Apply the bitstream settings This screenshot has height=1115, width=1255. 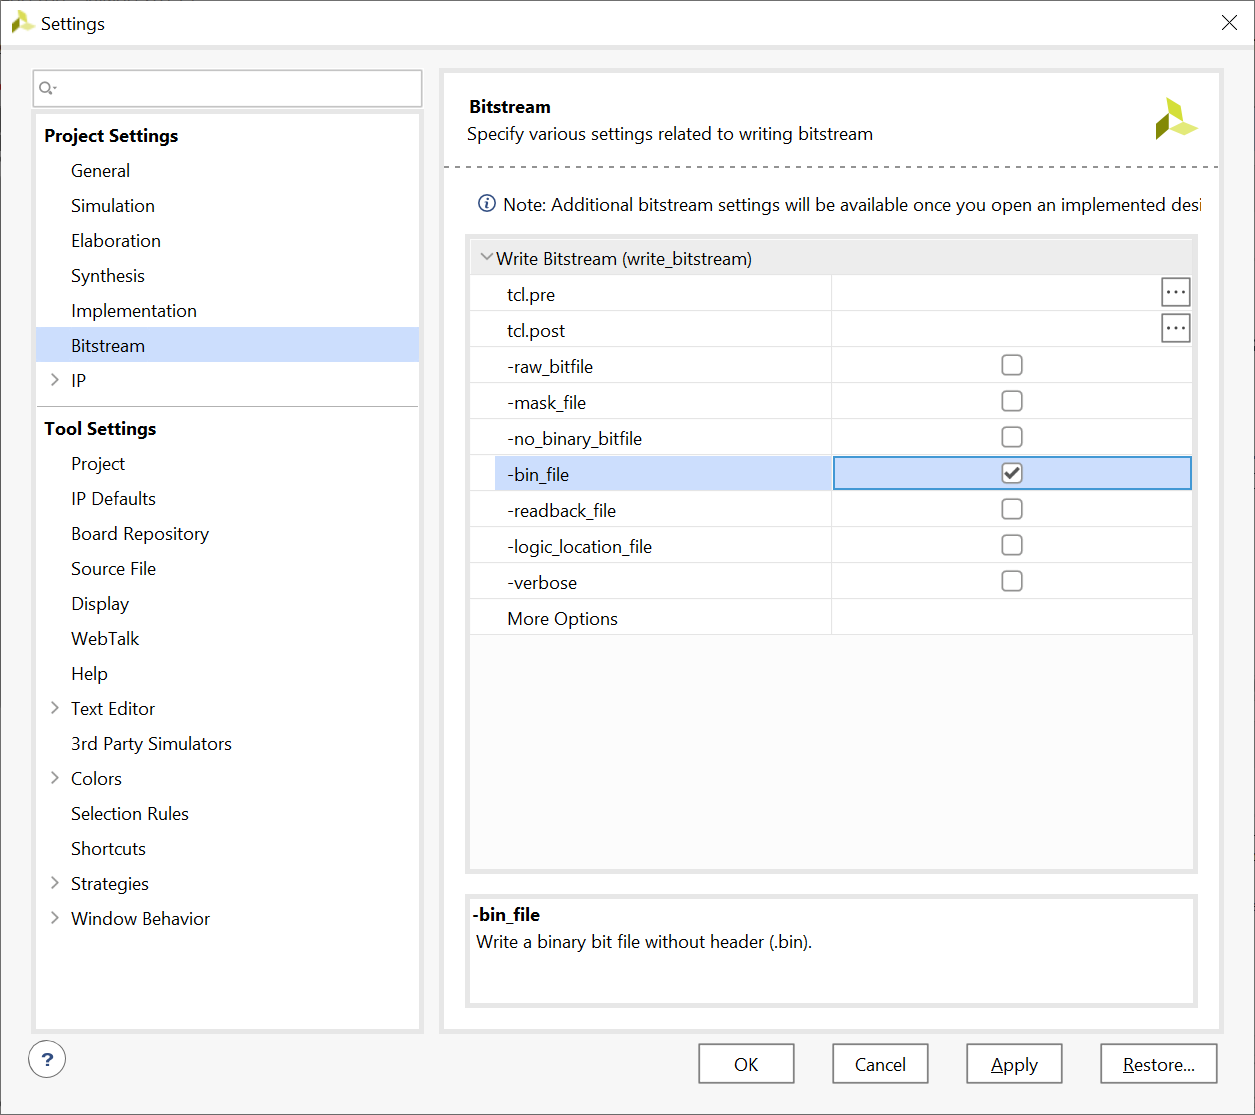(1014, 1064)
